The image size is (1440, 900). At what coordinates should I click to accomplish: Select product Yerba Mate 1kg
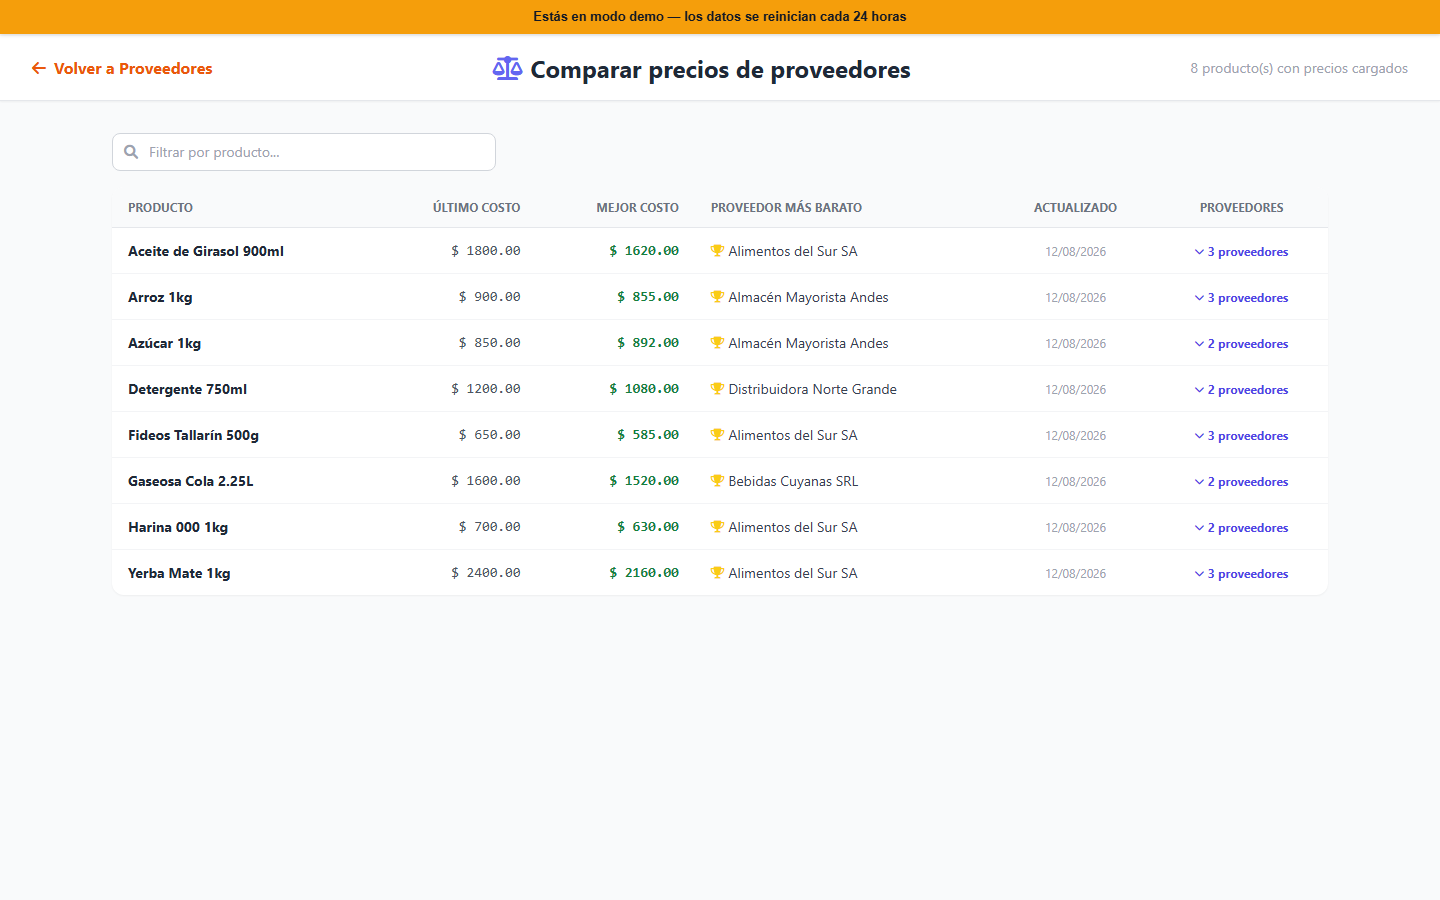tap(179, 573)
